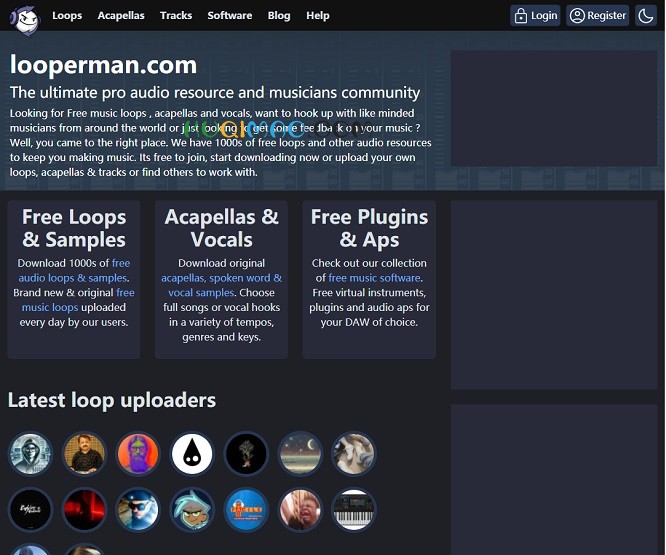Go to the Blog page
This screenshot has height=555, width=666.
(279, 16)
